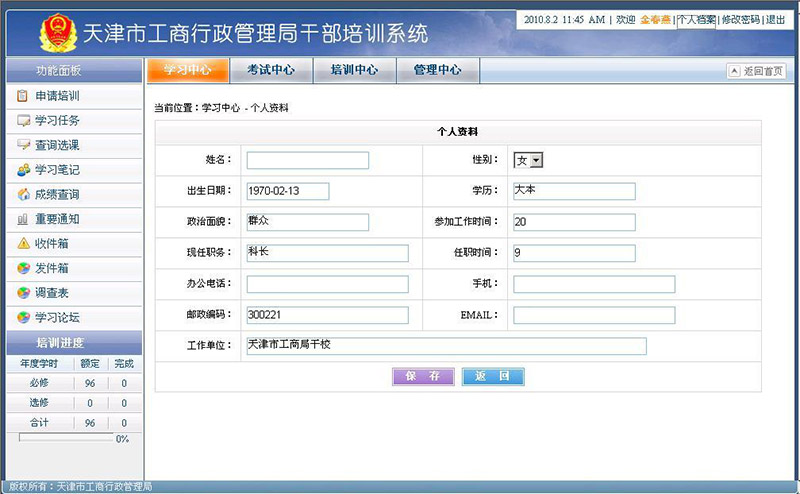800x494 pixels.
Task: Switch to the 考试中心 tab
Action: (x=270, y=70)
